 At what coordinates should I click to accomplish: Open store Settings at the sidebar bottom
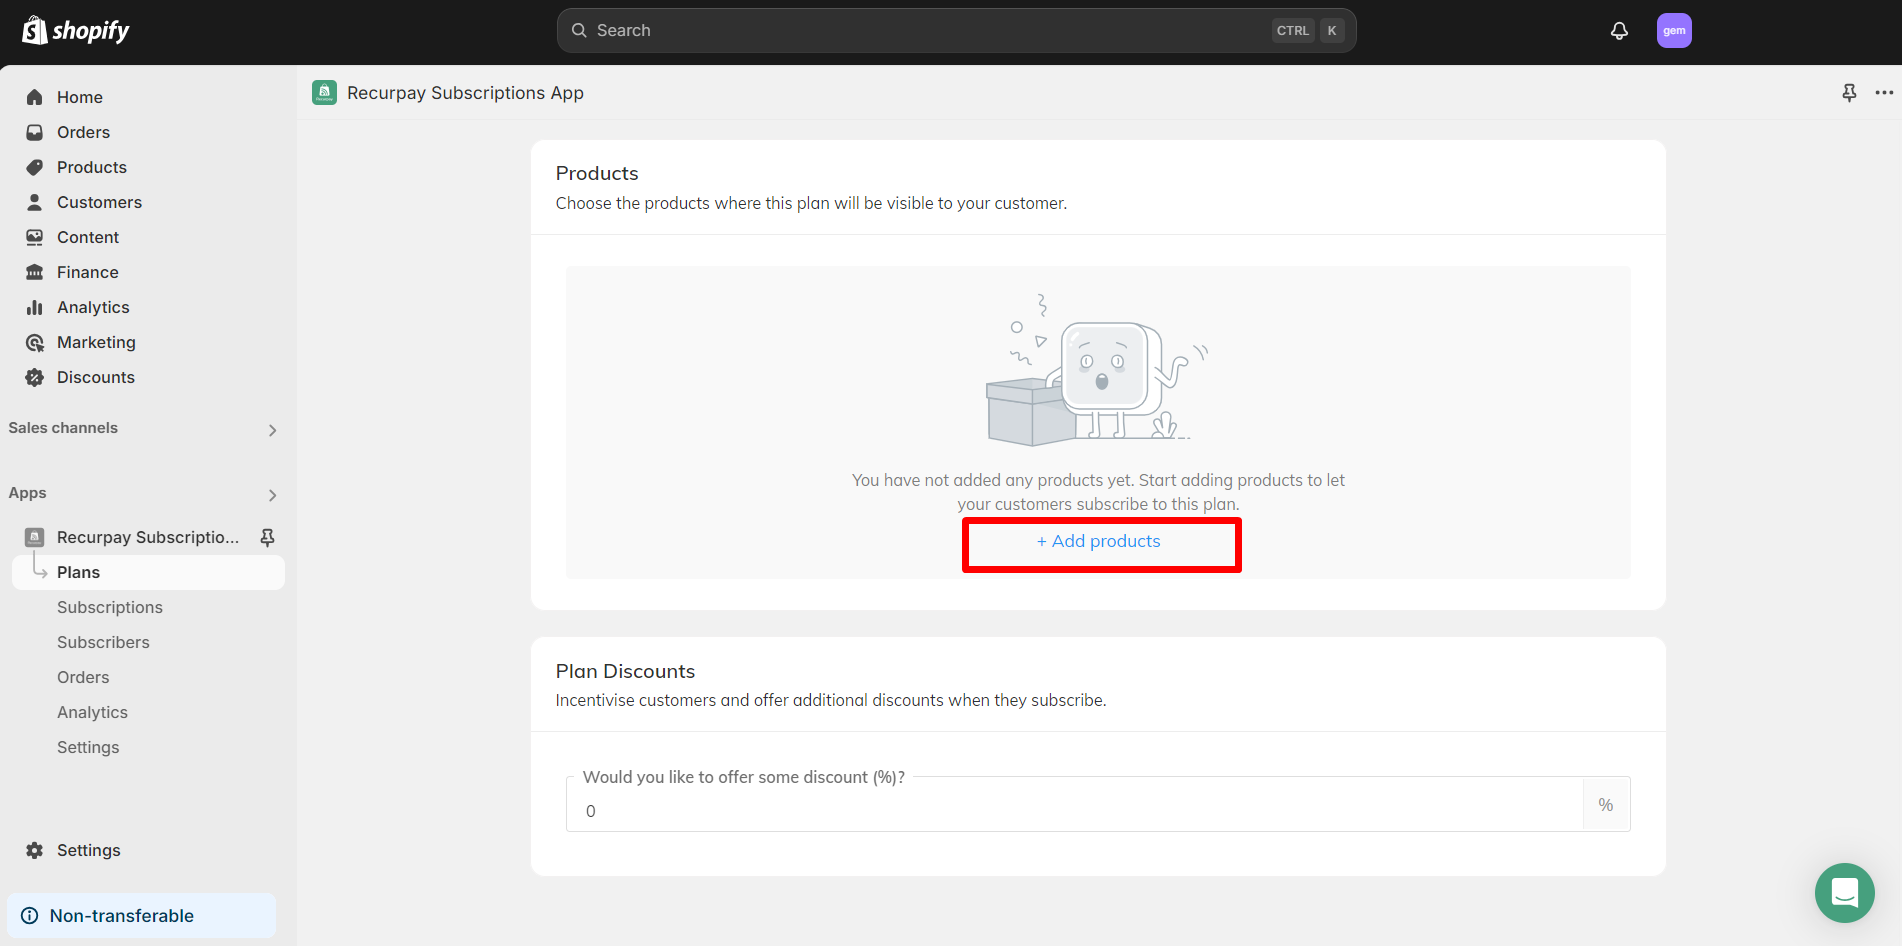(88, 850)
